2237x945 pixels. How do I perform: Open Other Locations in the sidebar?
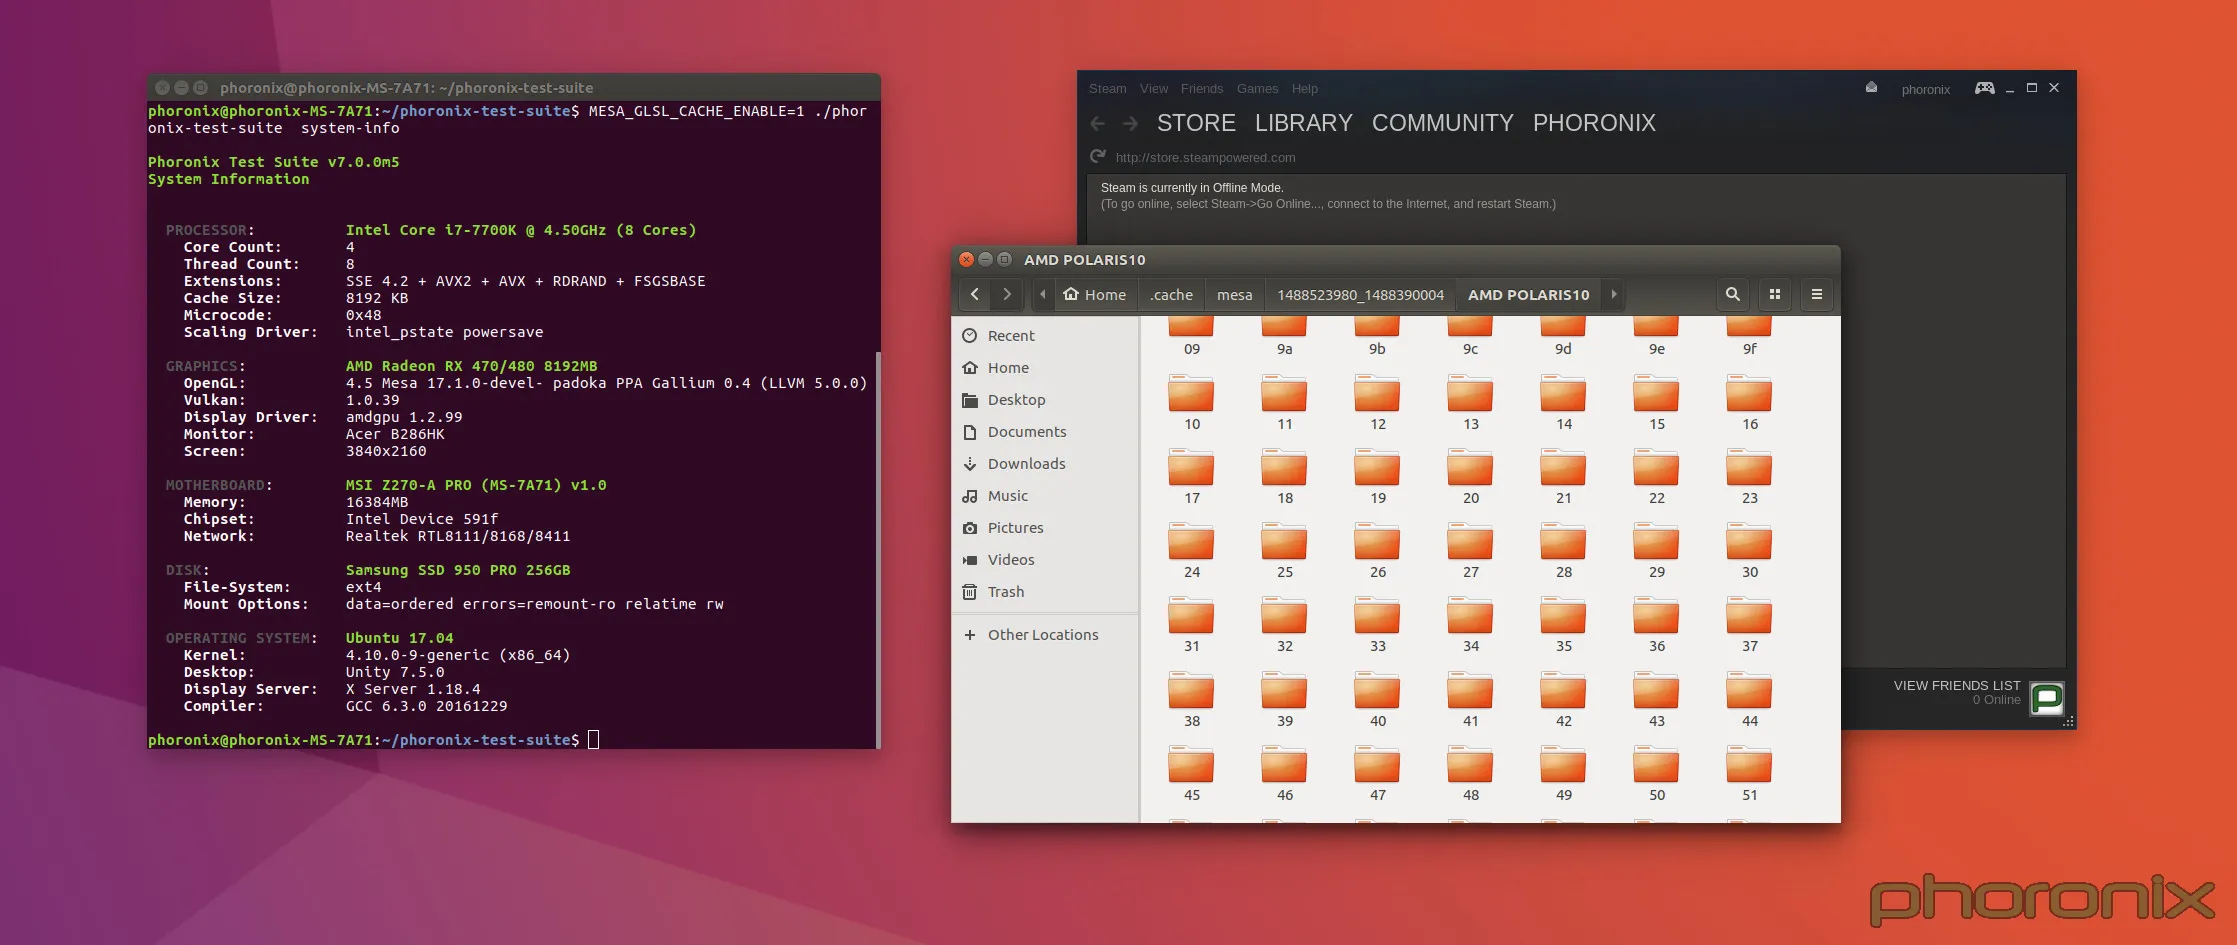[1045, 635]
